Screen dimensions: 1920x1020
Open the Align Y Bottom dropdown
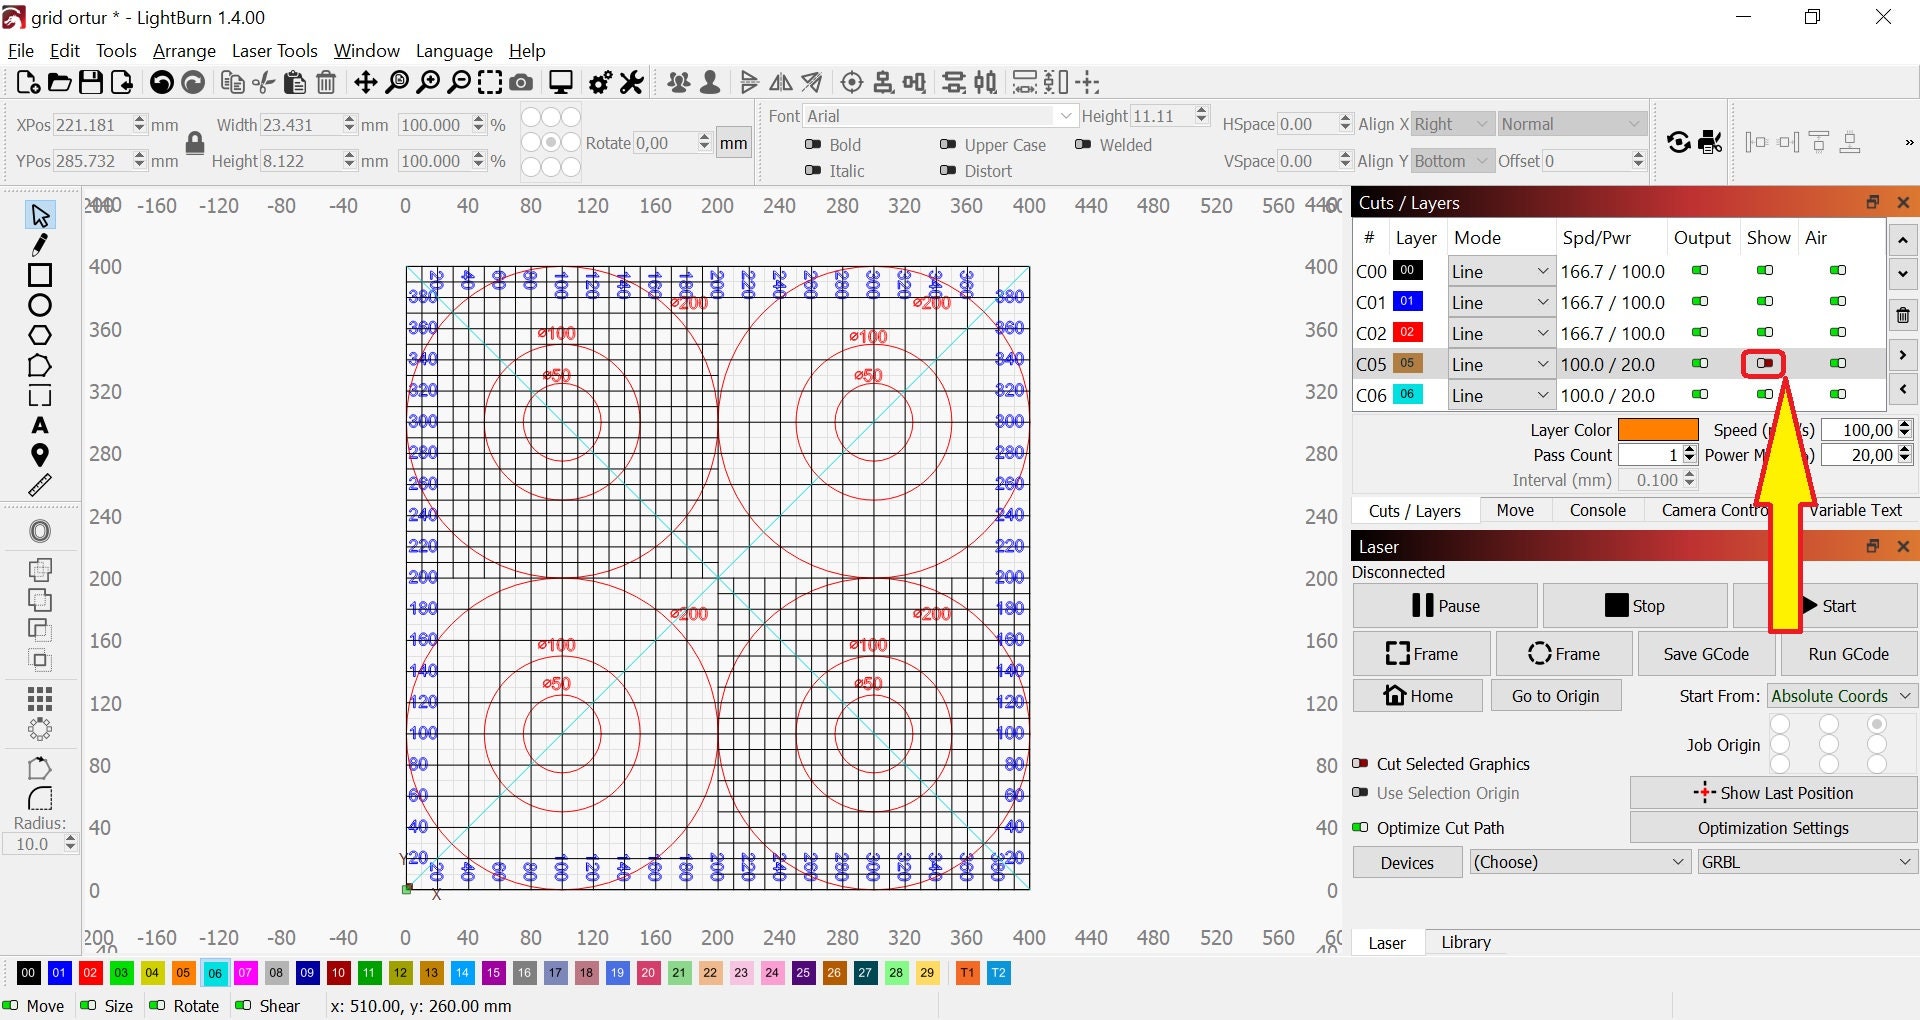click(x=1453, y=161)
